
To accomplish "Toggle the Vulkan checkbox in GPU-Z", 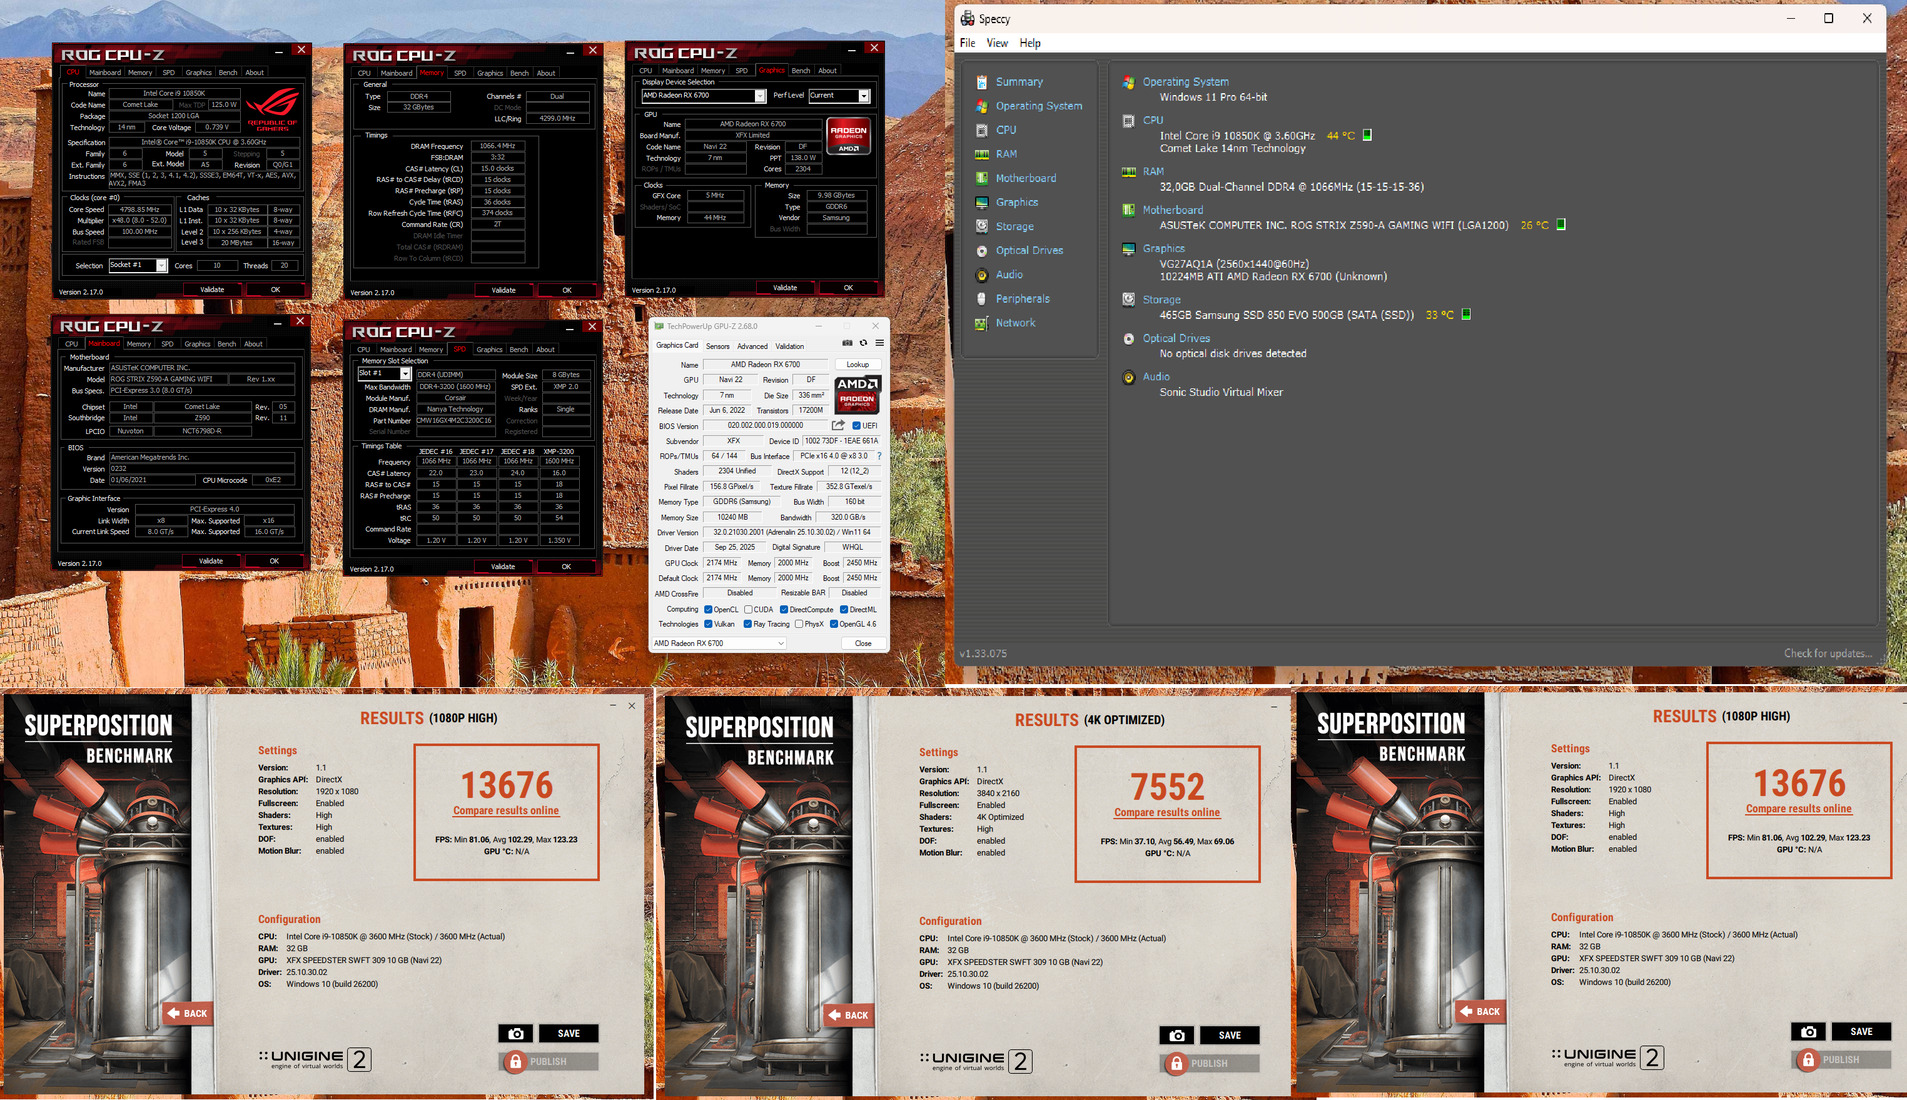I will 708,624.
